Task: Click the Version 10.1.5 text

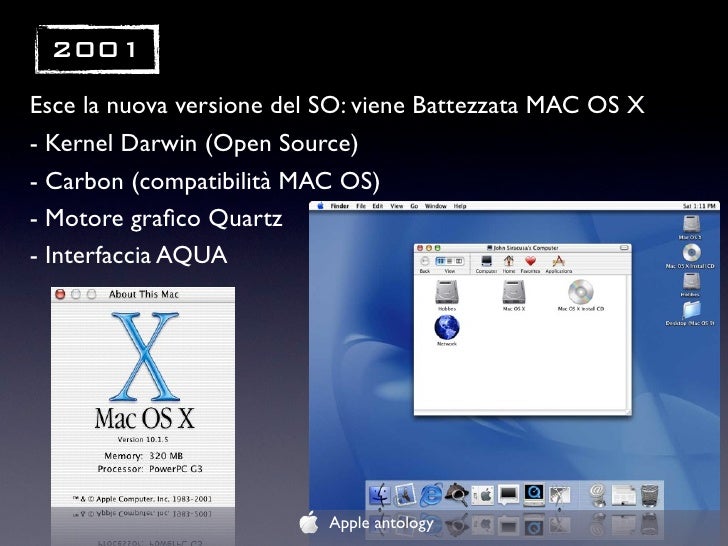Action: [x=143, y=439]
